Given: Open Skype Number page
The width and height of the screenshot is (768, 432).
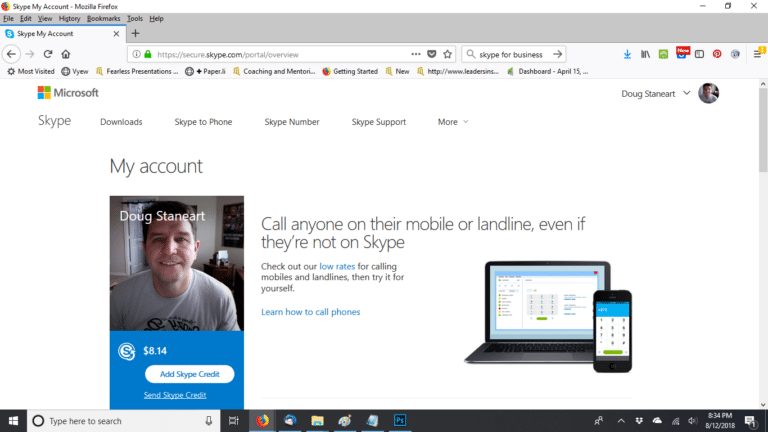Looking at the screenshot, I should tap(292, 122).
